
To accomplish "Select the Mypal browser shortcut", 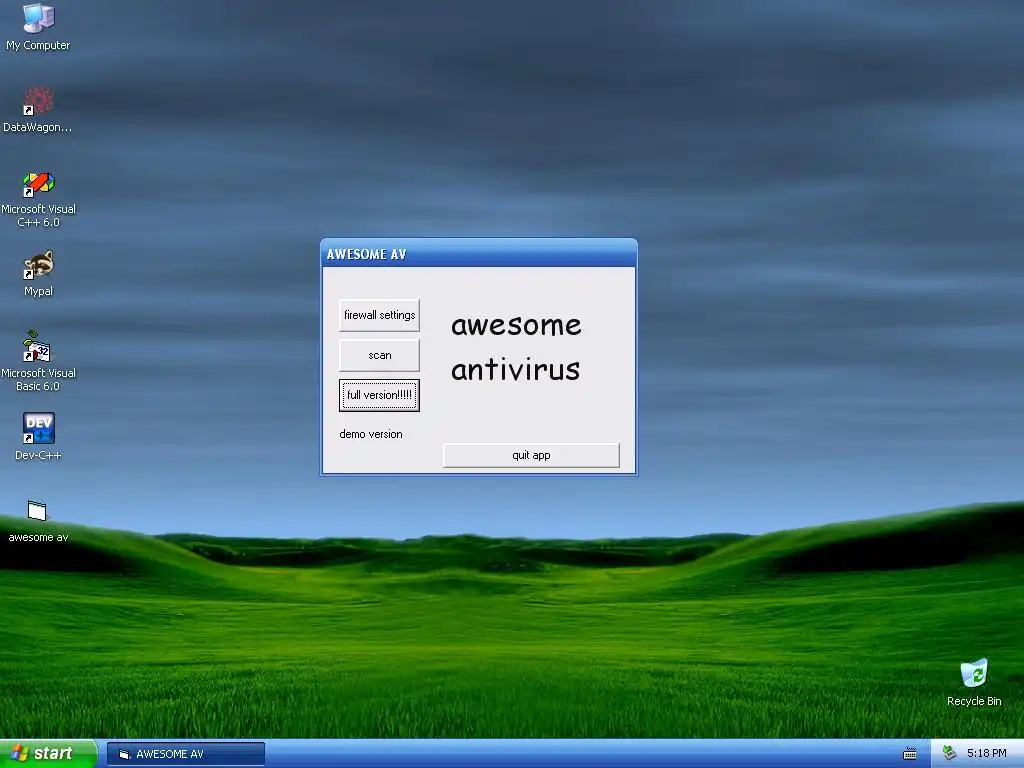I will (38, 273).
